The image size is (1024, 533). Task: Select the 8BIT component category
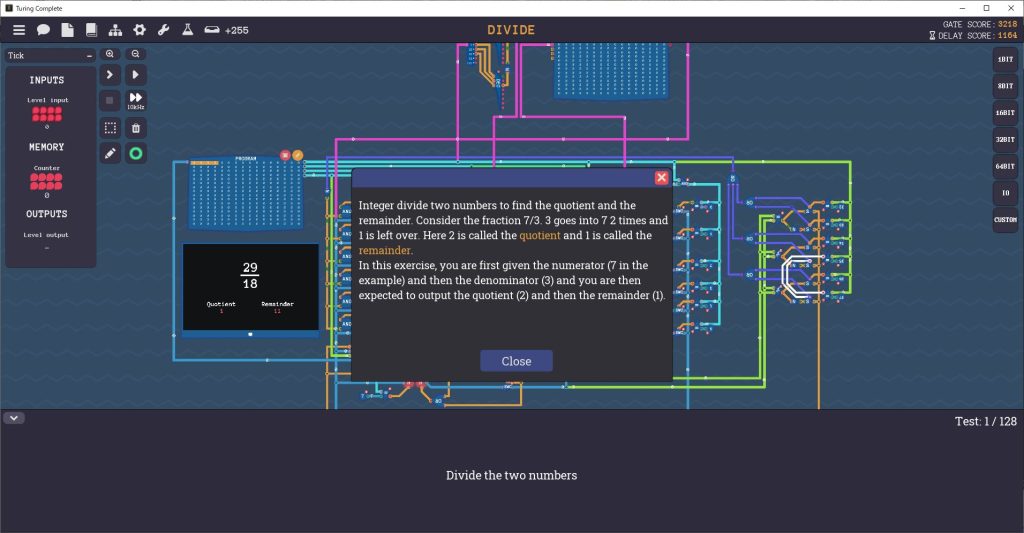(x=1005, y=86)
